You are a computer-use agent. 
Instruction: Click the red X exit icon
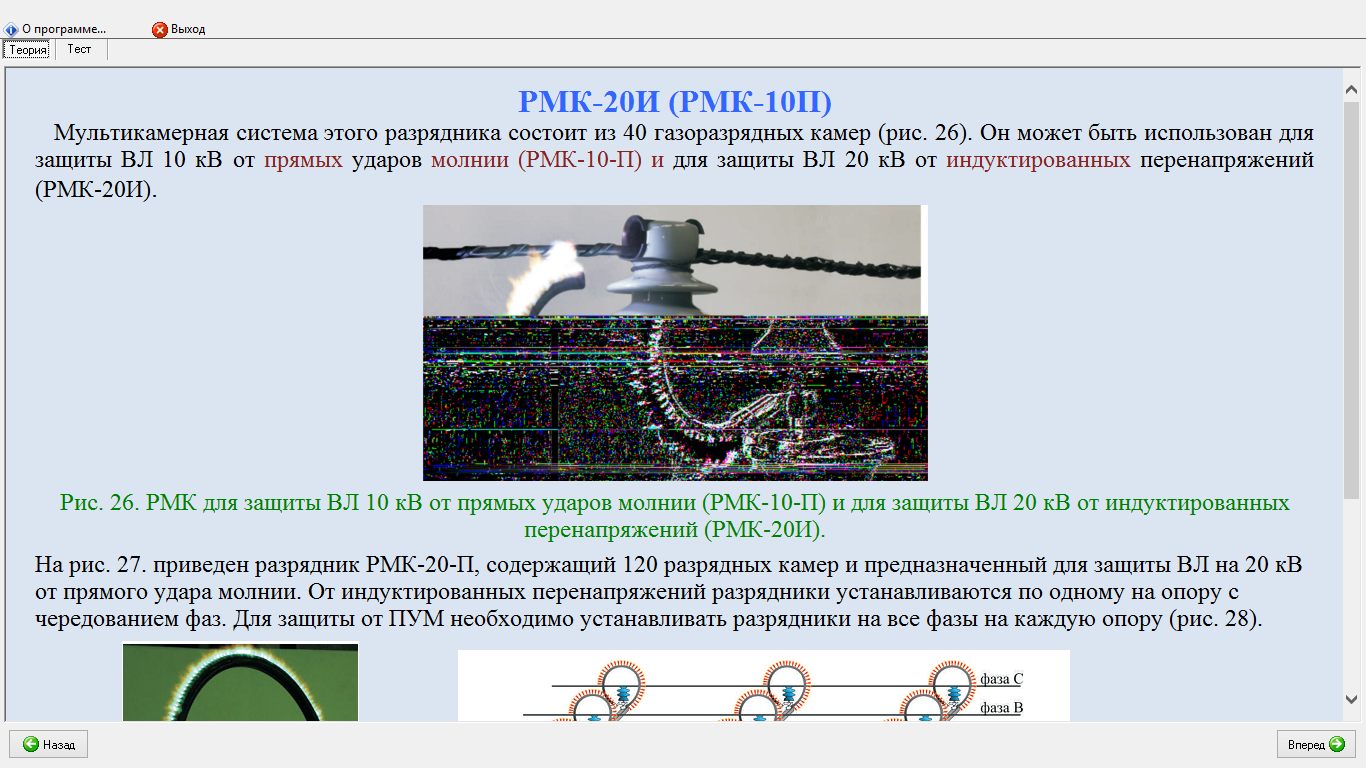(x=159, y=30)
